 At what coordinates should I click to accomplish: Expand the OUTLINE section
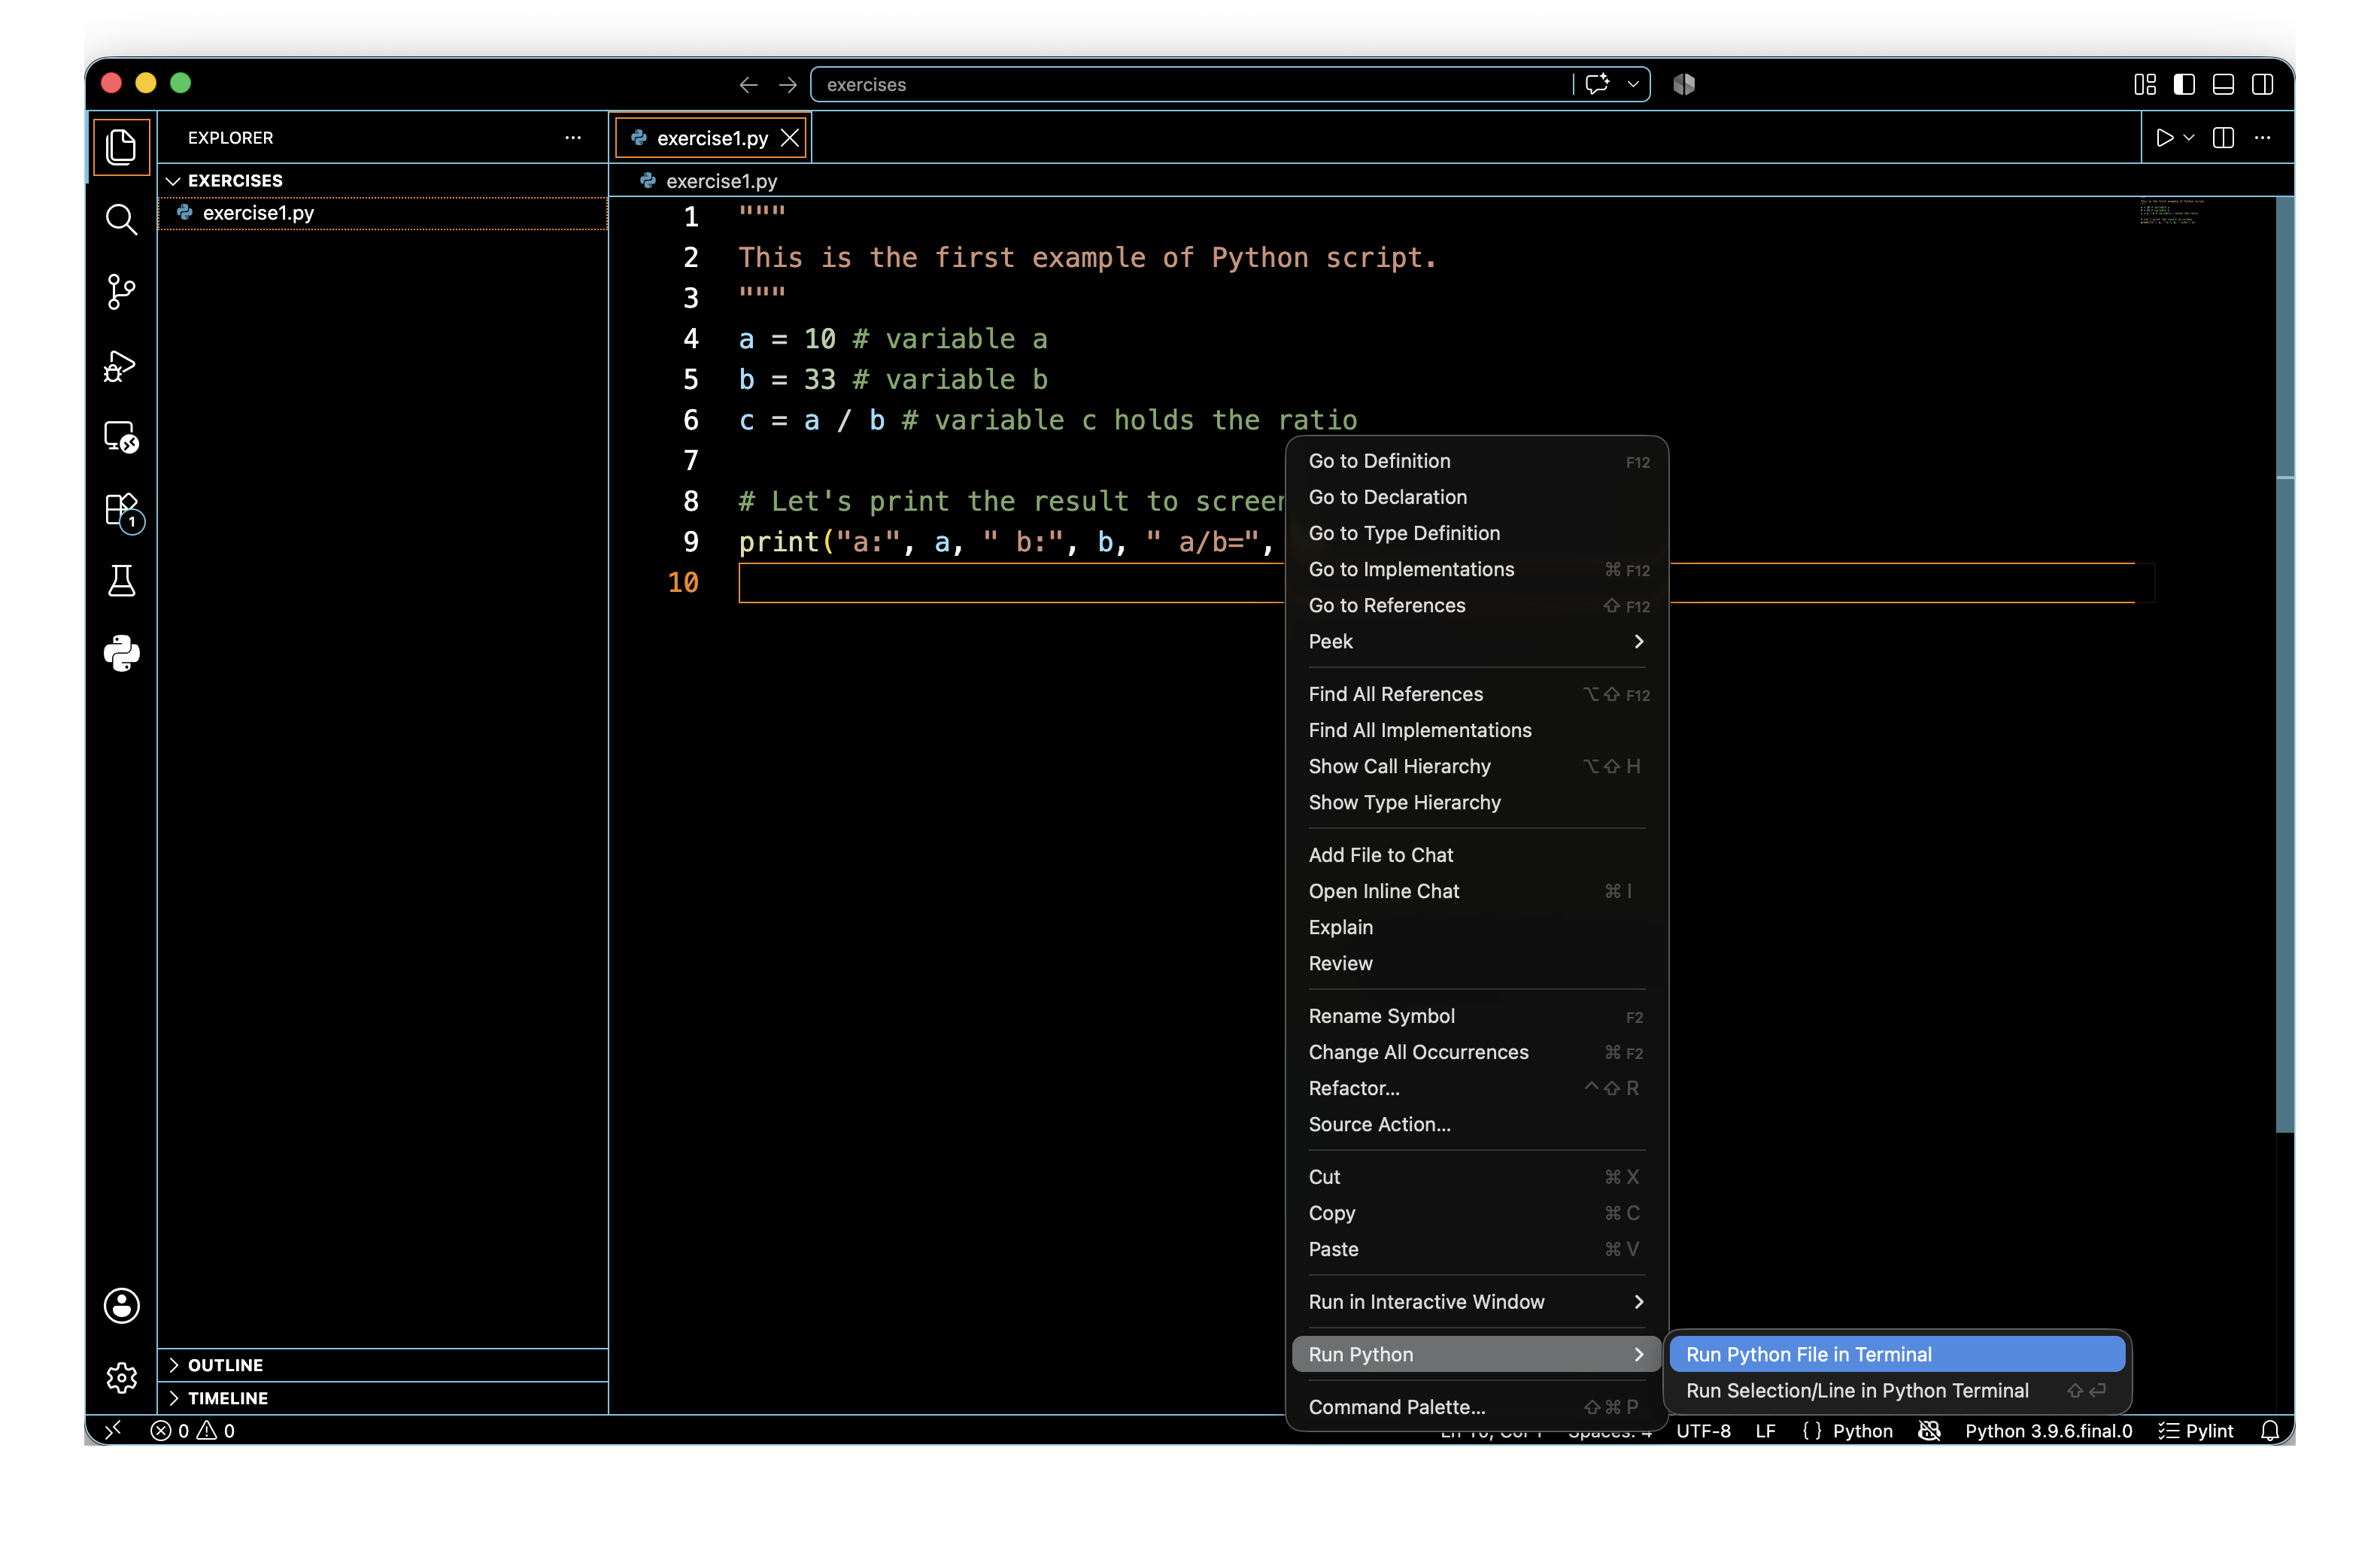pos(383,1365)
